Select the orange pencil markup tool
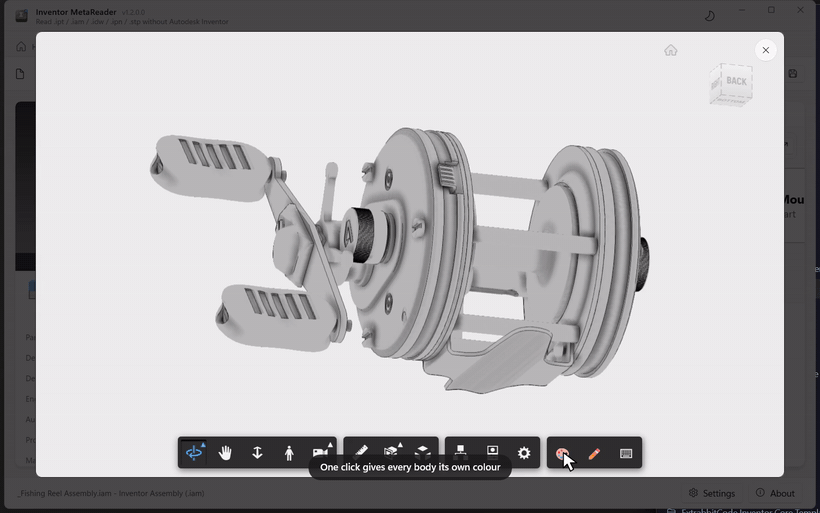 click(594, 453)
